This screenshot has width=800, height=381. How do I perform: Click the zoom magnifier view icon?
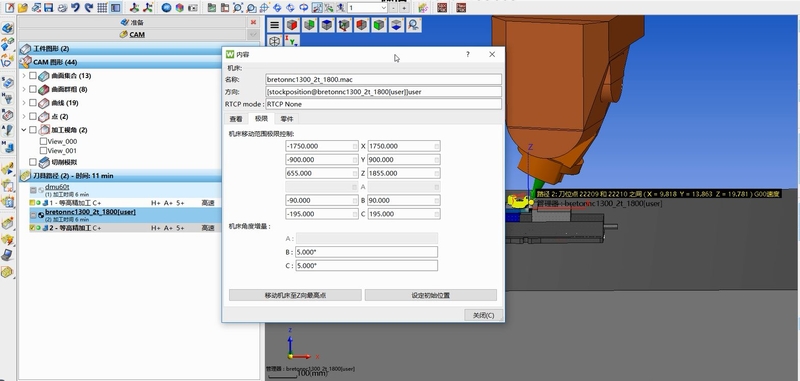pyautogui.click(x=414, y=24)
